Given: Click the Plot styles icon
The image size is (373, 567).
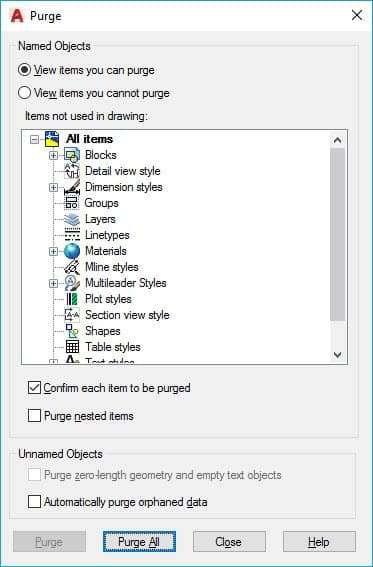Looking at the screenshot, I should coord(72,299).
